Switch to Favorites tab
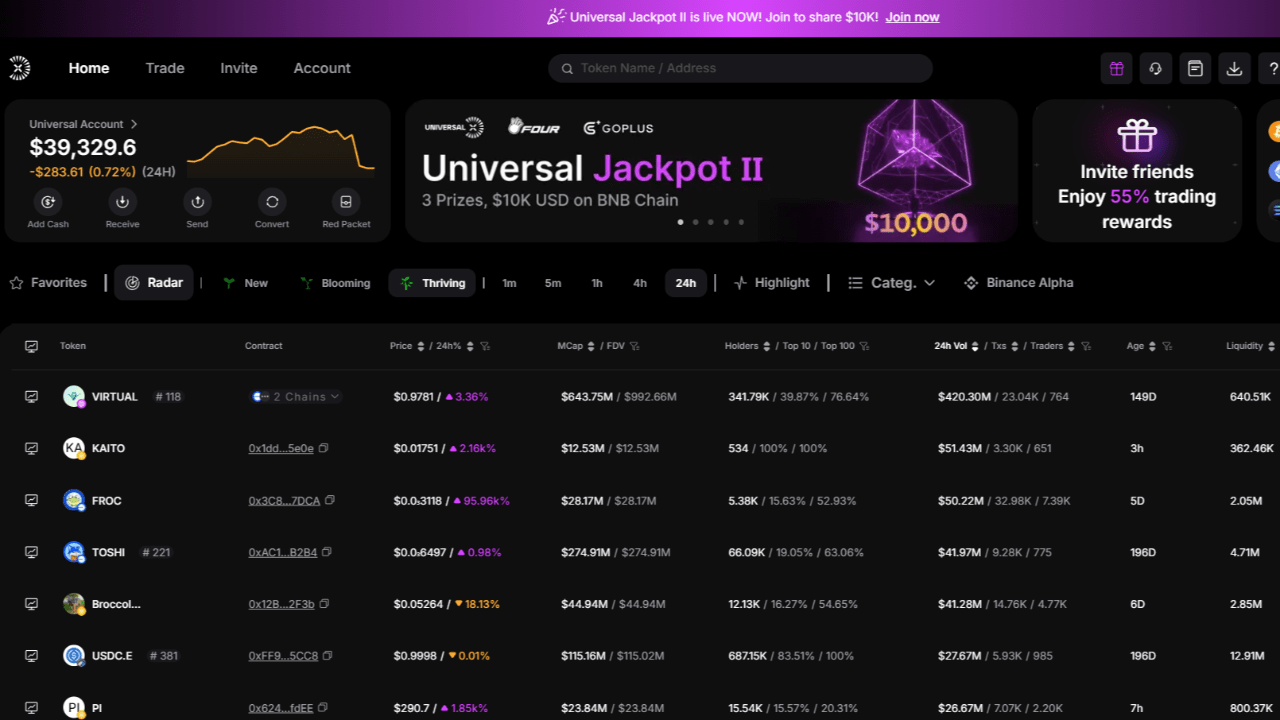The width and height of the screenshot is (1280, 720). coord(48,283)
